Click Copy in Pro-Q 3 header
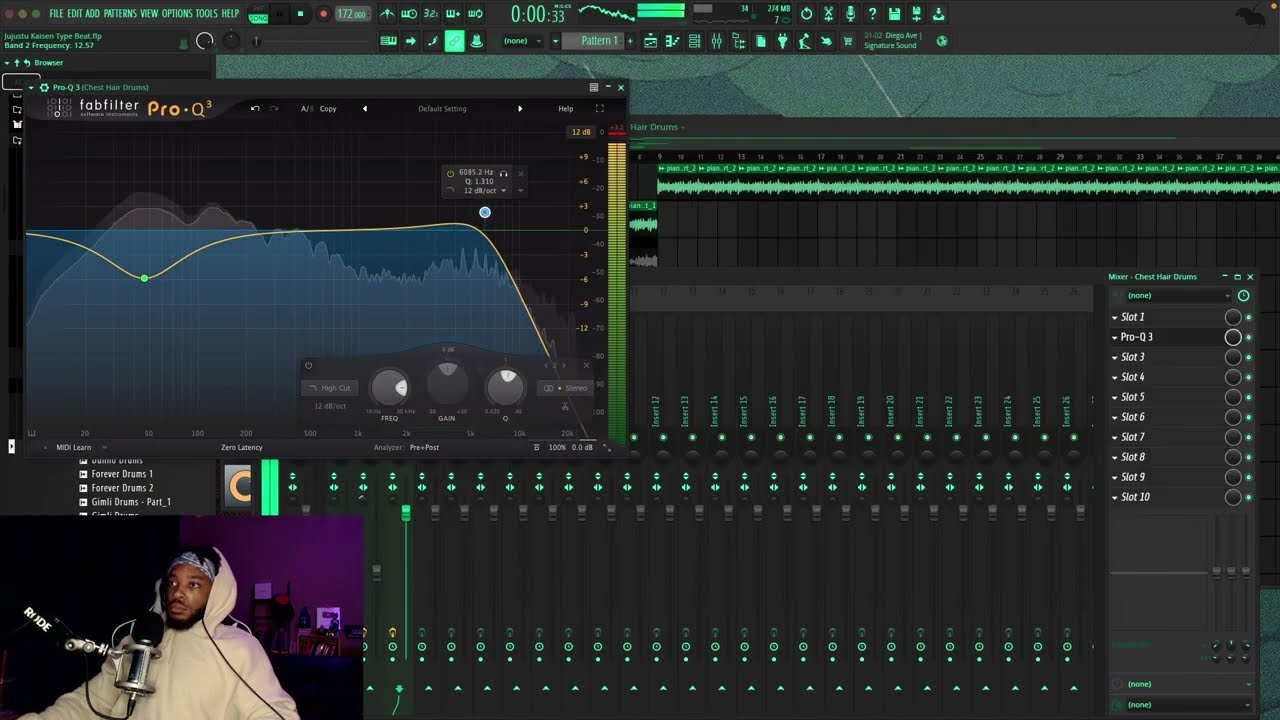 pyautogui.click(x=328, y=108)
